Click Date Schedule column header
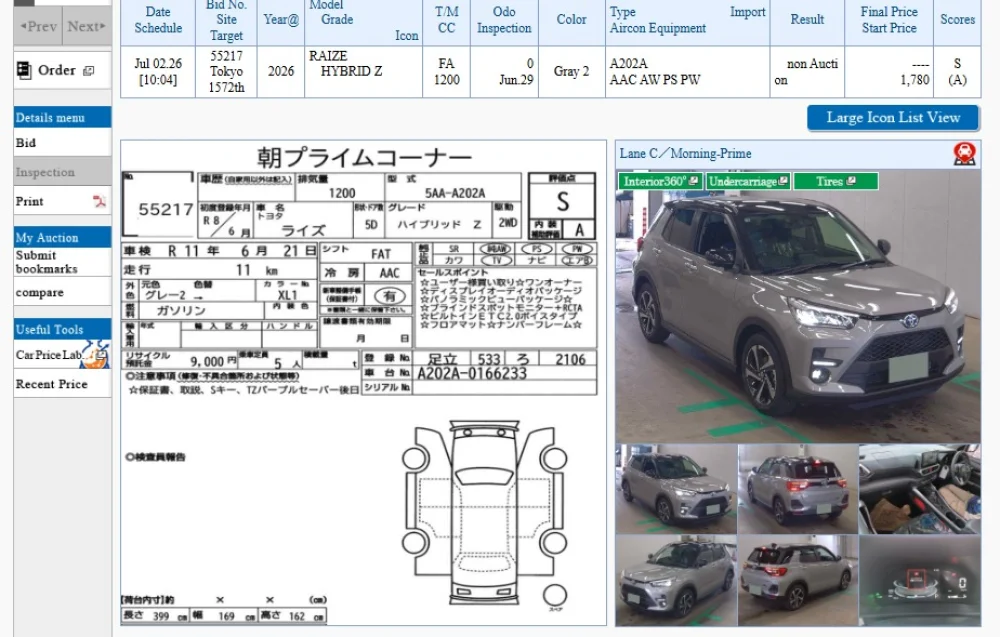 [158, 20]
